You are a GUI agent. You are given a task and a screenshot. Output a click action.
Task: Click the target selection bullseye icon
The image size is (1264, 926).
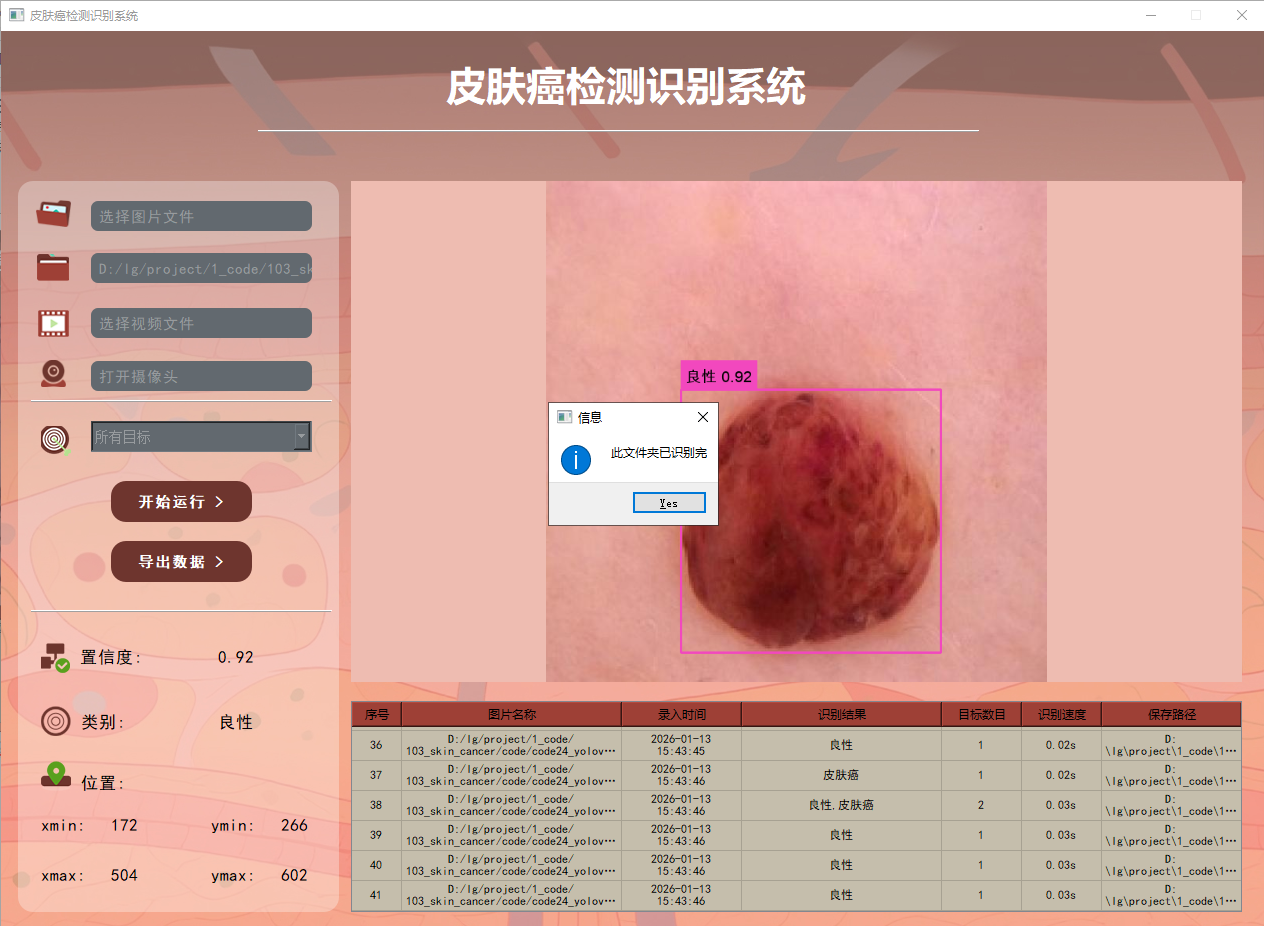click(55, 438)
